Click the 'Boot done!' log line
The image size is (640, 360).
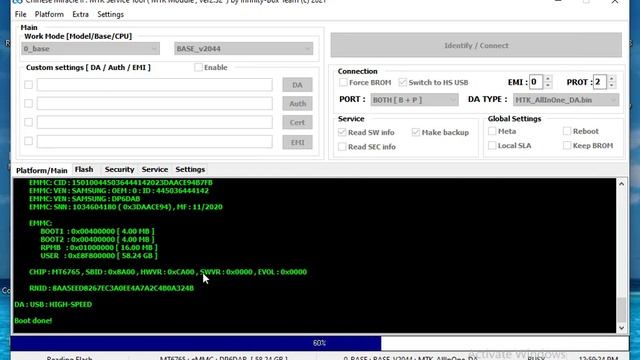(33, 320)
